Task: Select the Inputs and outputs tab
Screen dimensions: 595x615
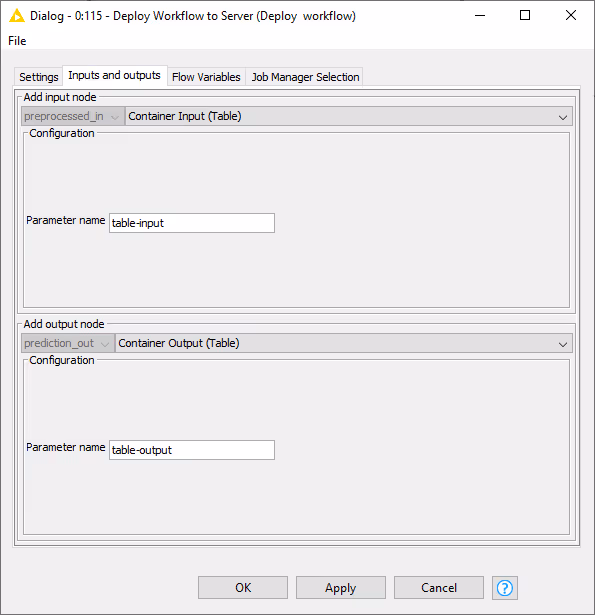Action: point(115,75)
